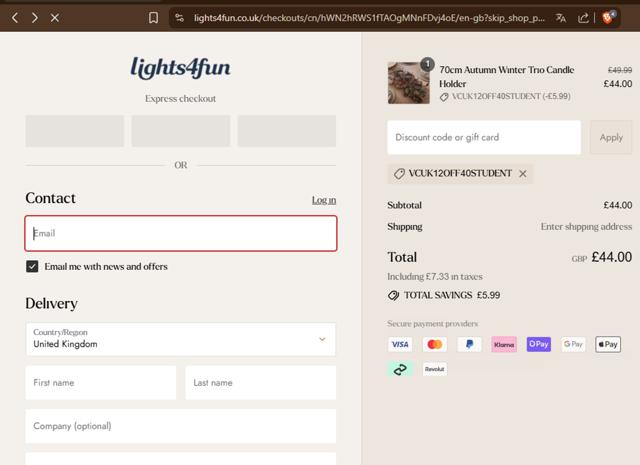Viewport: 640px width, 465px height.
Task: Select the PayPal payment icon
Action: click(x=469, y=344)
